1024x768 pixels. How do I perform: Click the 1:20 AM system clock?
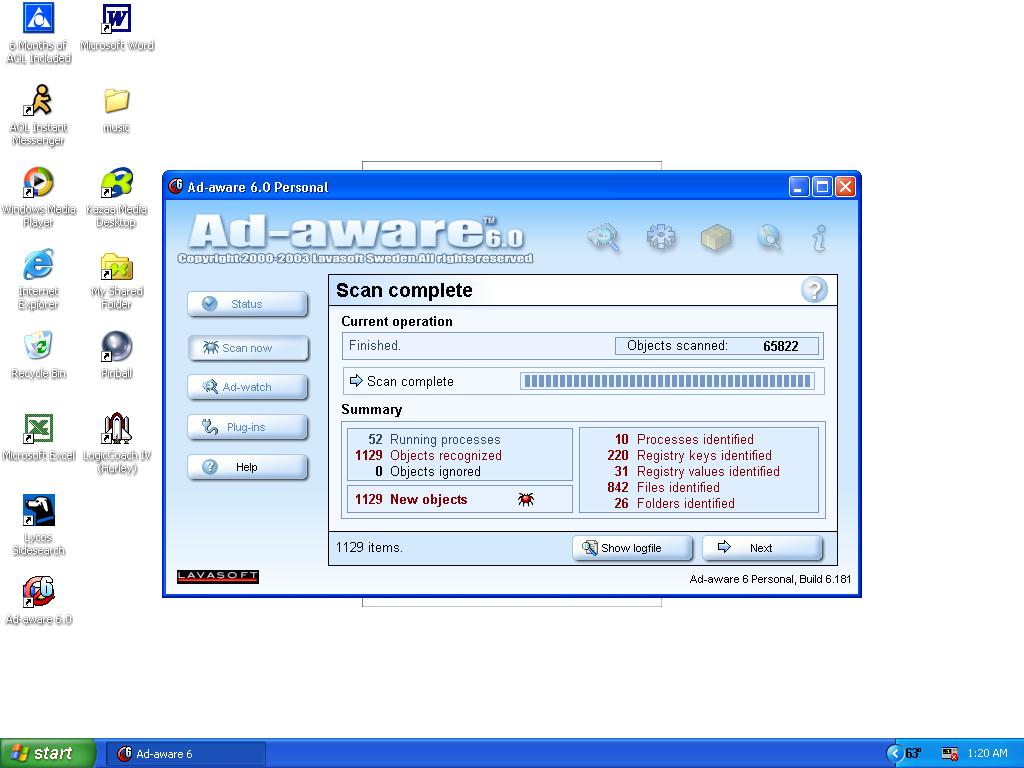[987, 754]
